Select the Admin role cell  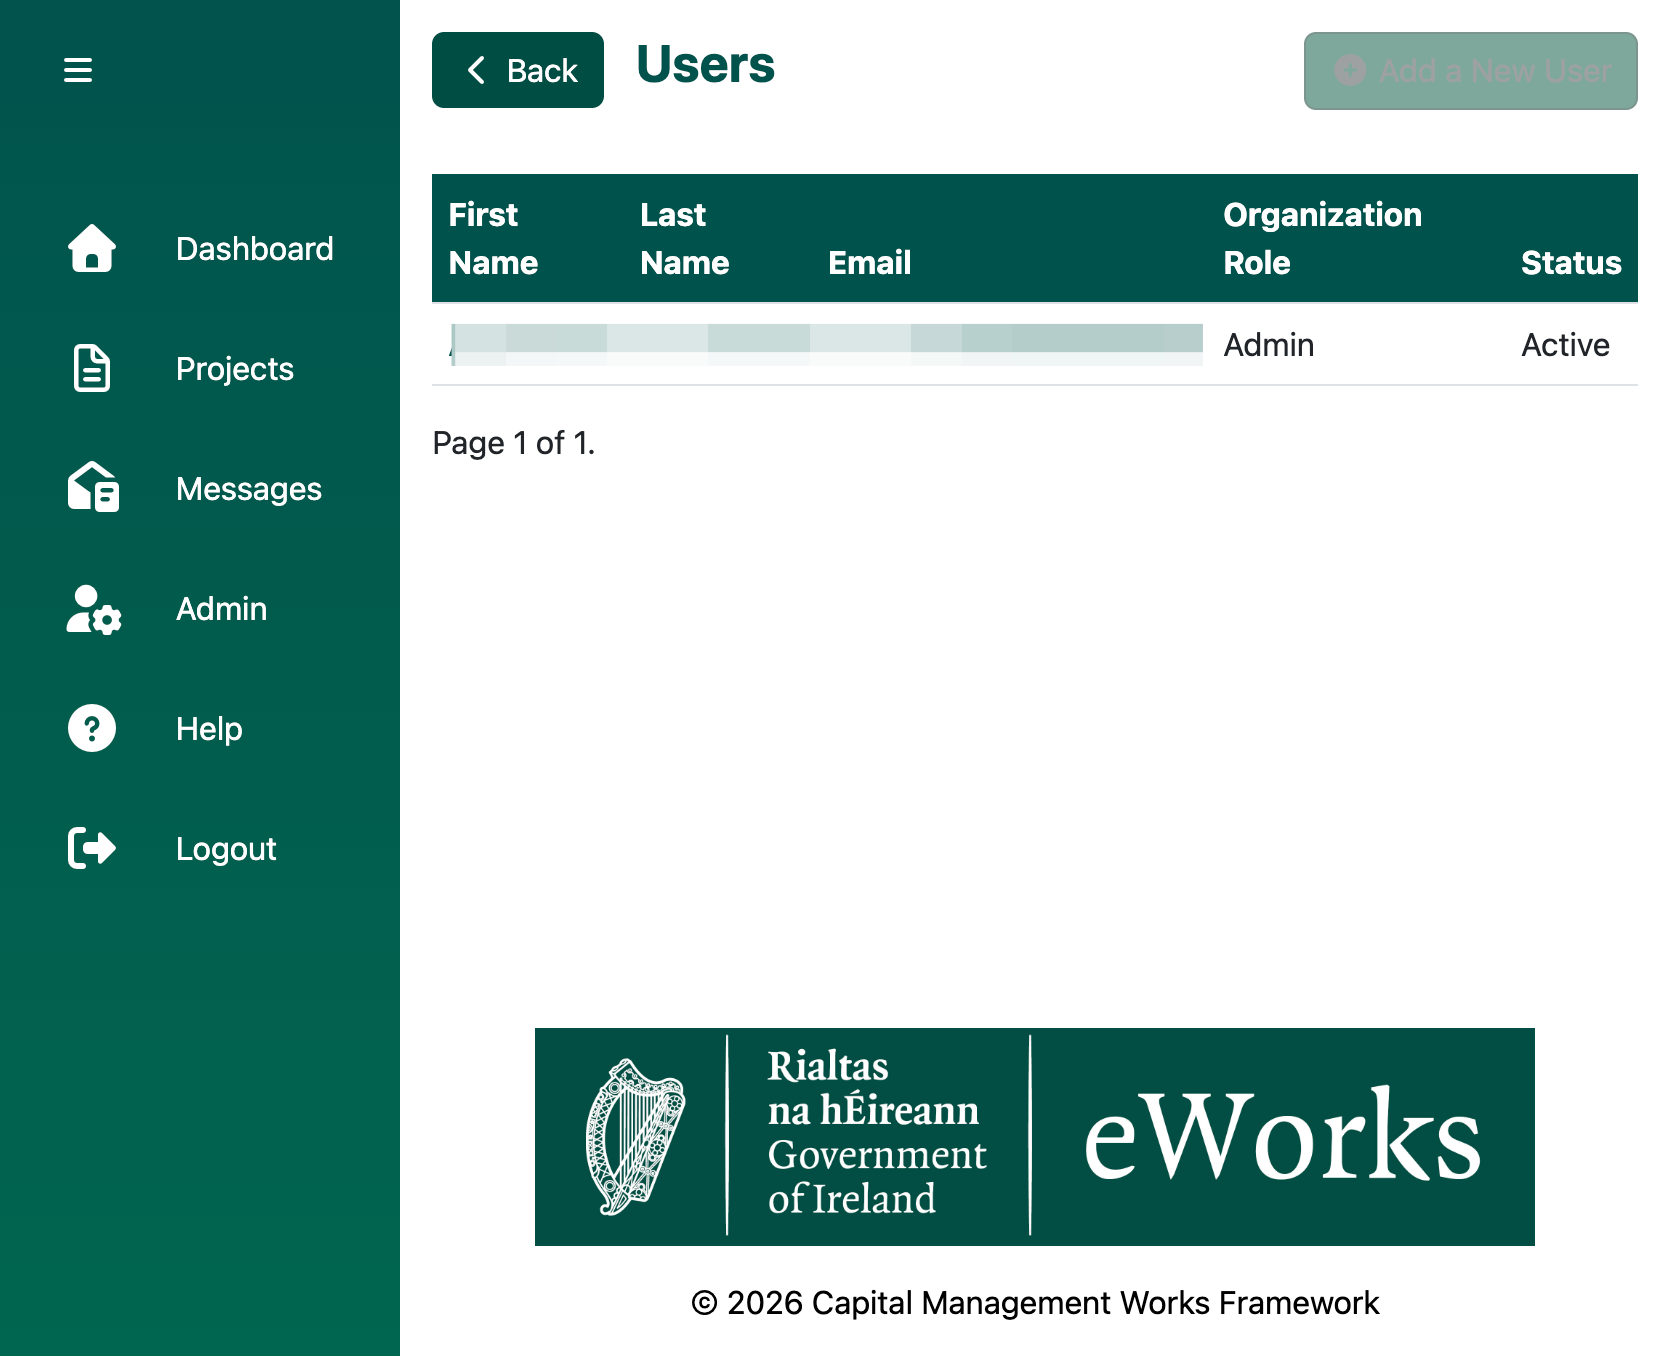pyautogui.click(x=1269, y=345)
